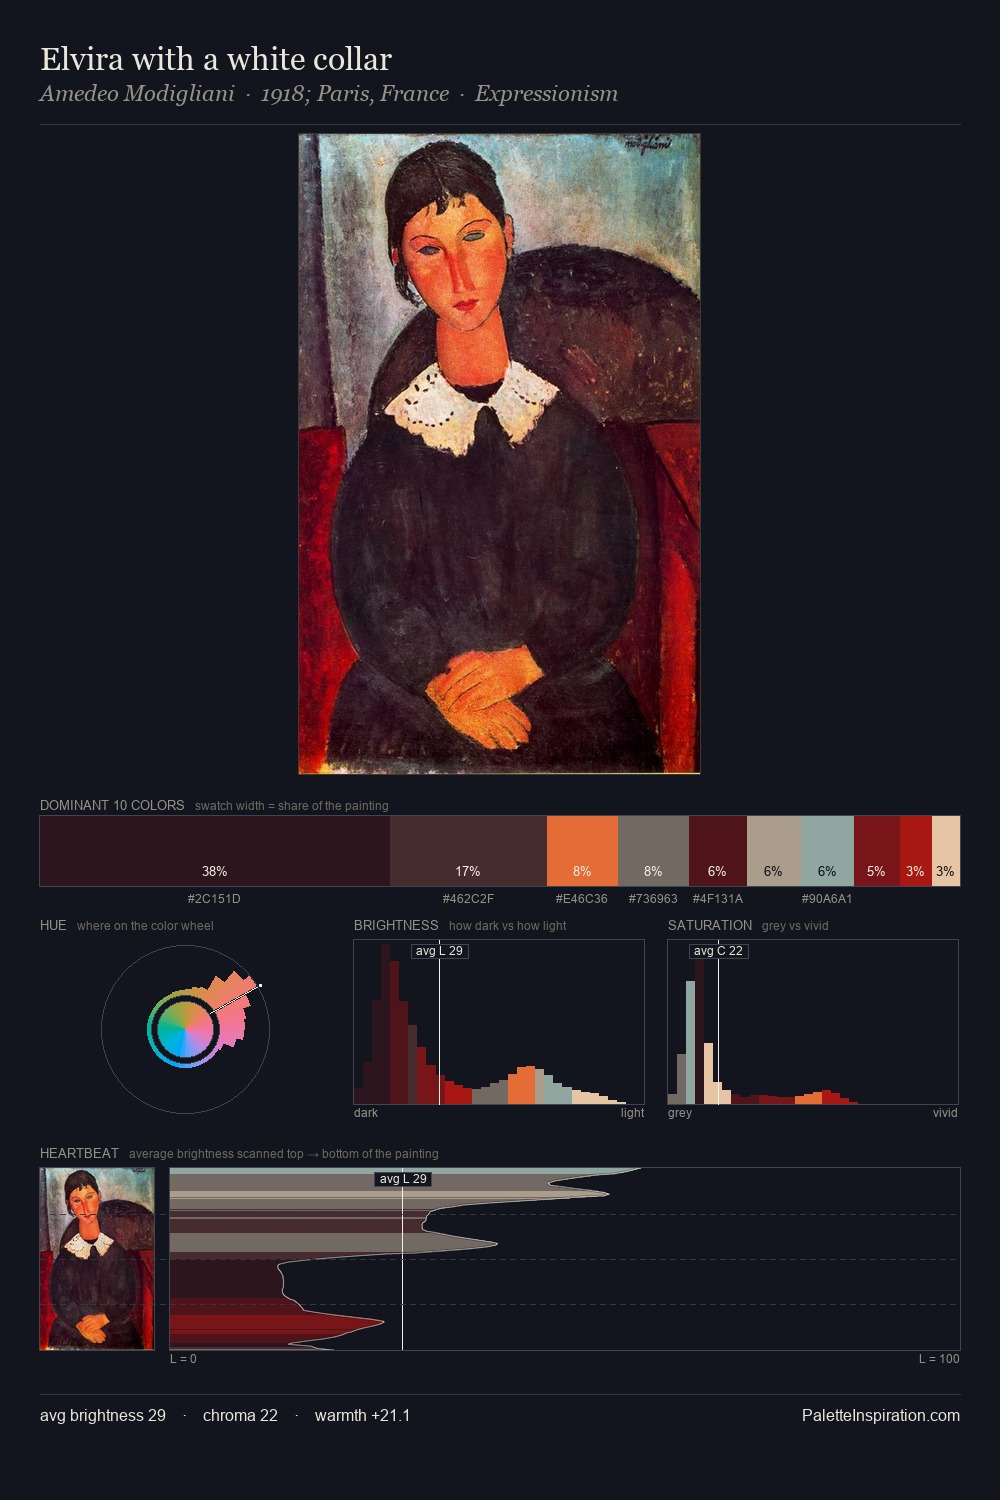Pick the 8% grey swatch #736963

pos(653,851)
